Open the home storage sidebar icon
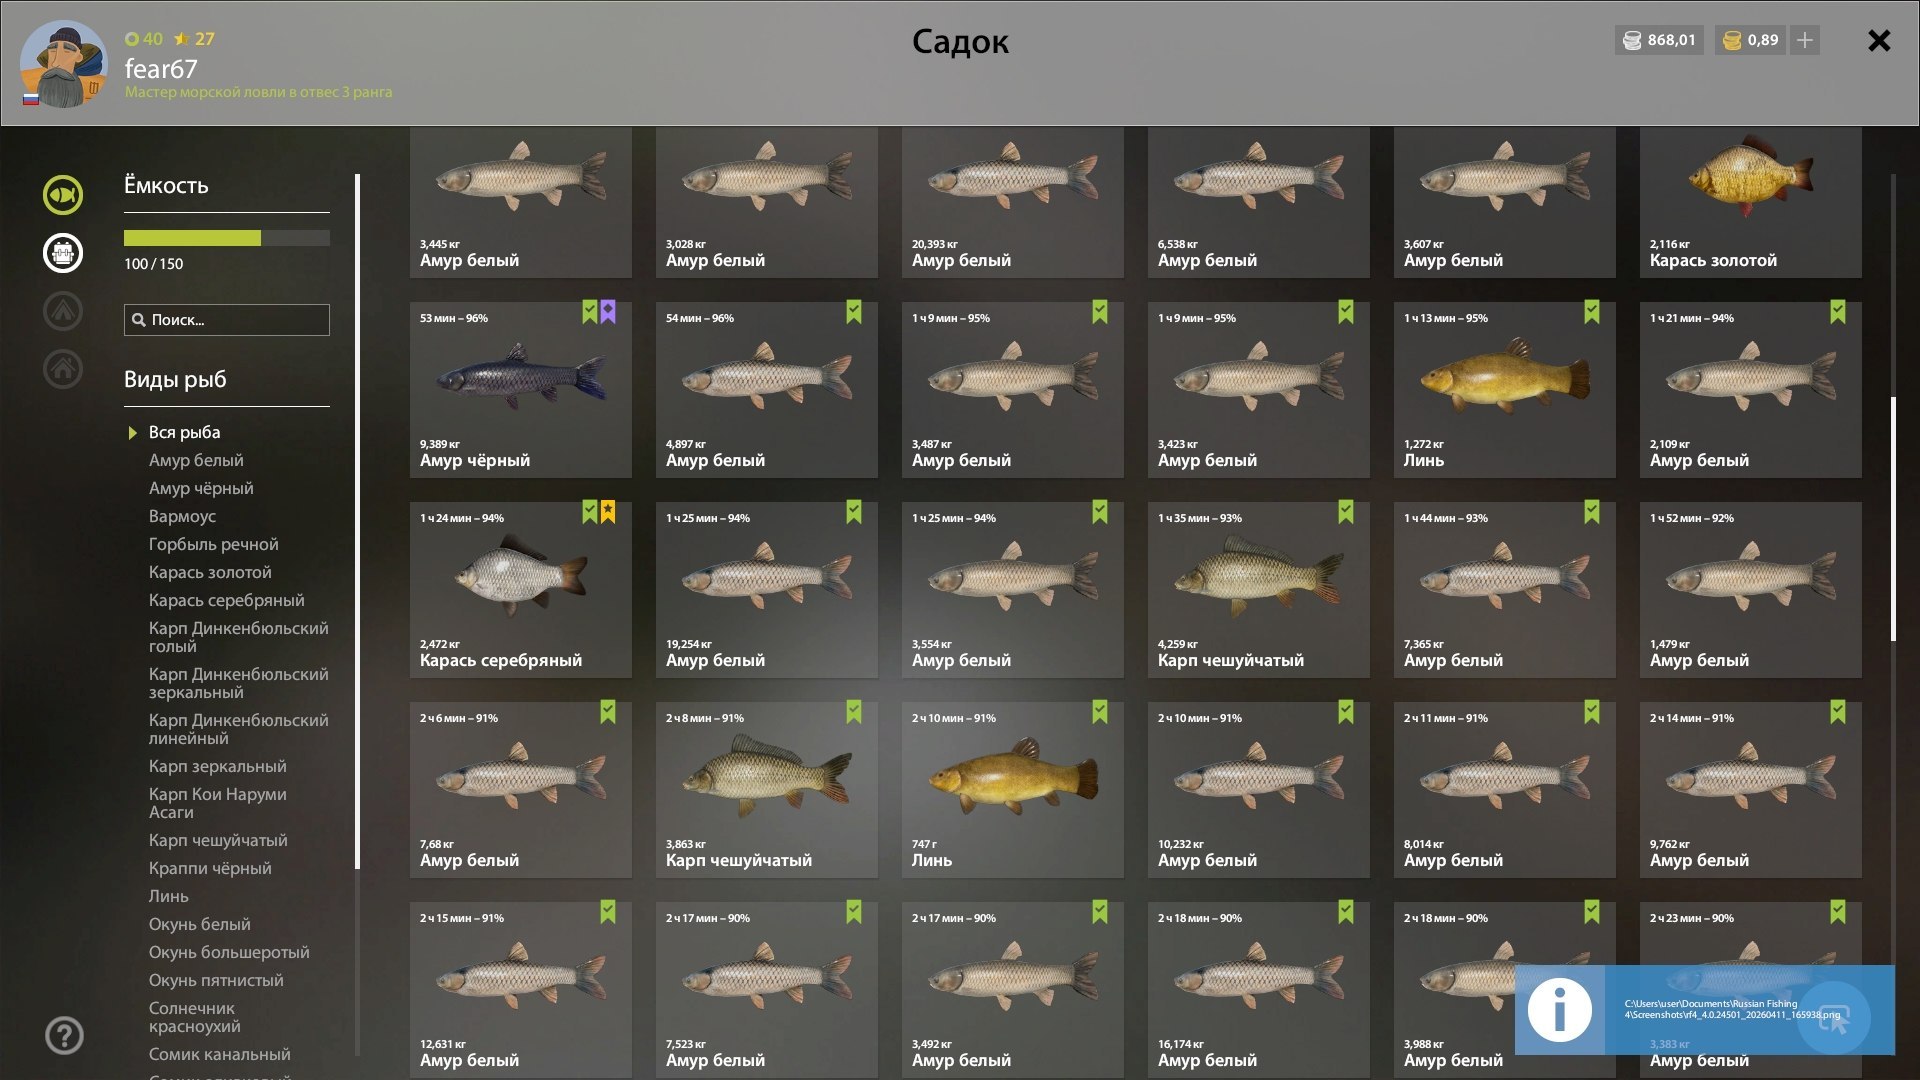Screen dimensions: 1920x1080 [62, 368]
